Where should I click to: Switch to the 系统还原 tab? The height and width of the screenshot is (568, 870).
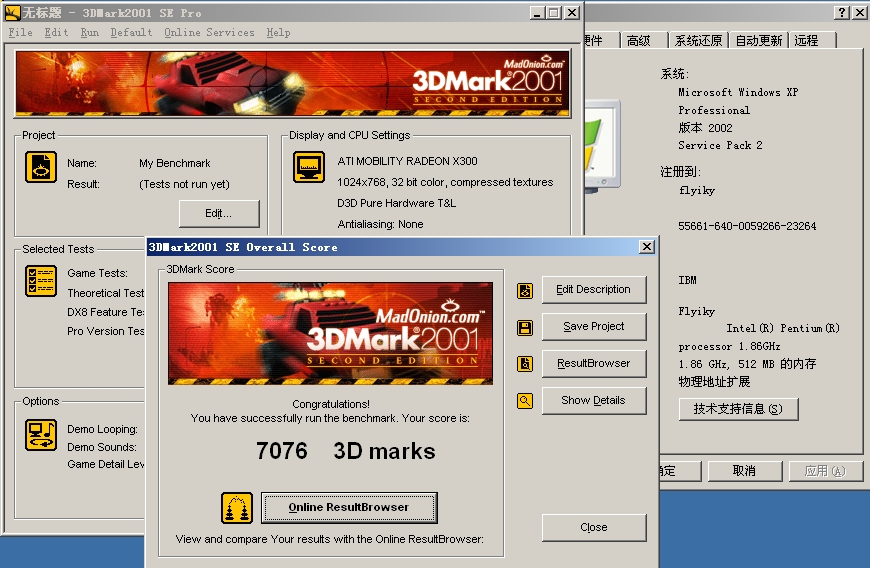698,40
